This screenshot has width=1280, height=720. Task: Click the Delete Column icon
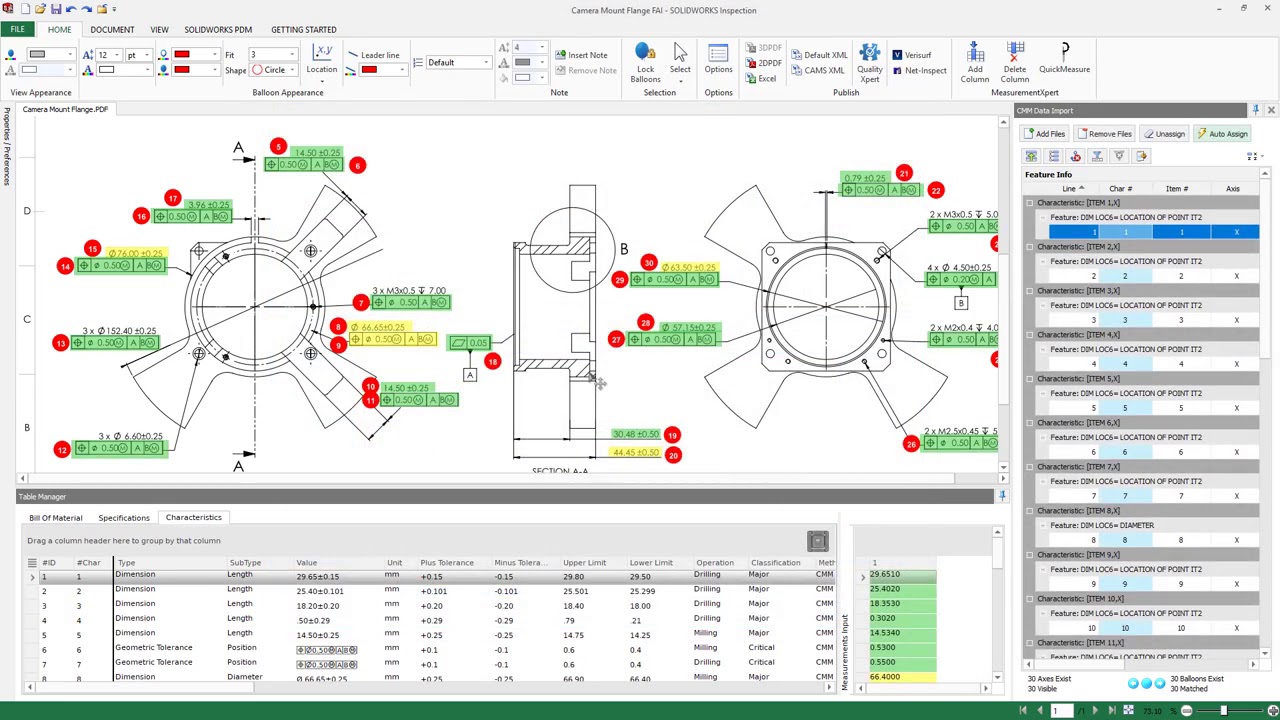tap(1015, 63)
